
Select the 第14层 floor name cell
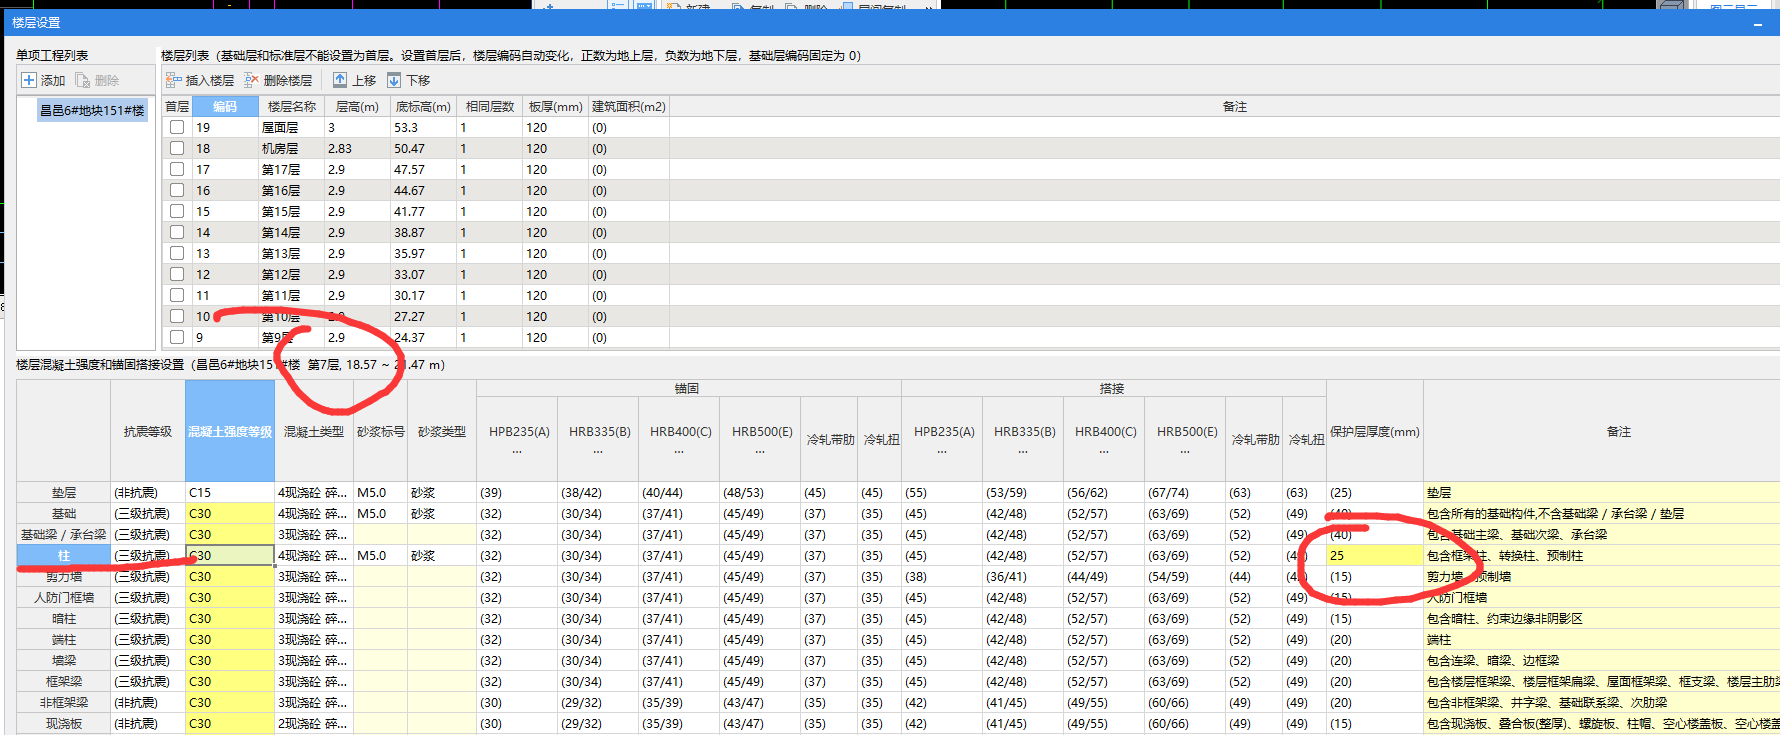(292, 232)
